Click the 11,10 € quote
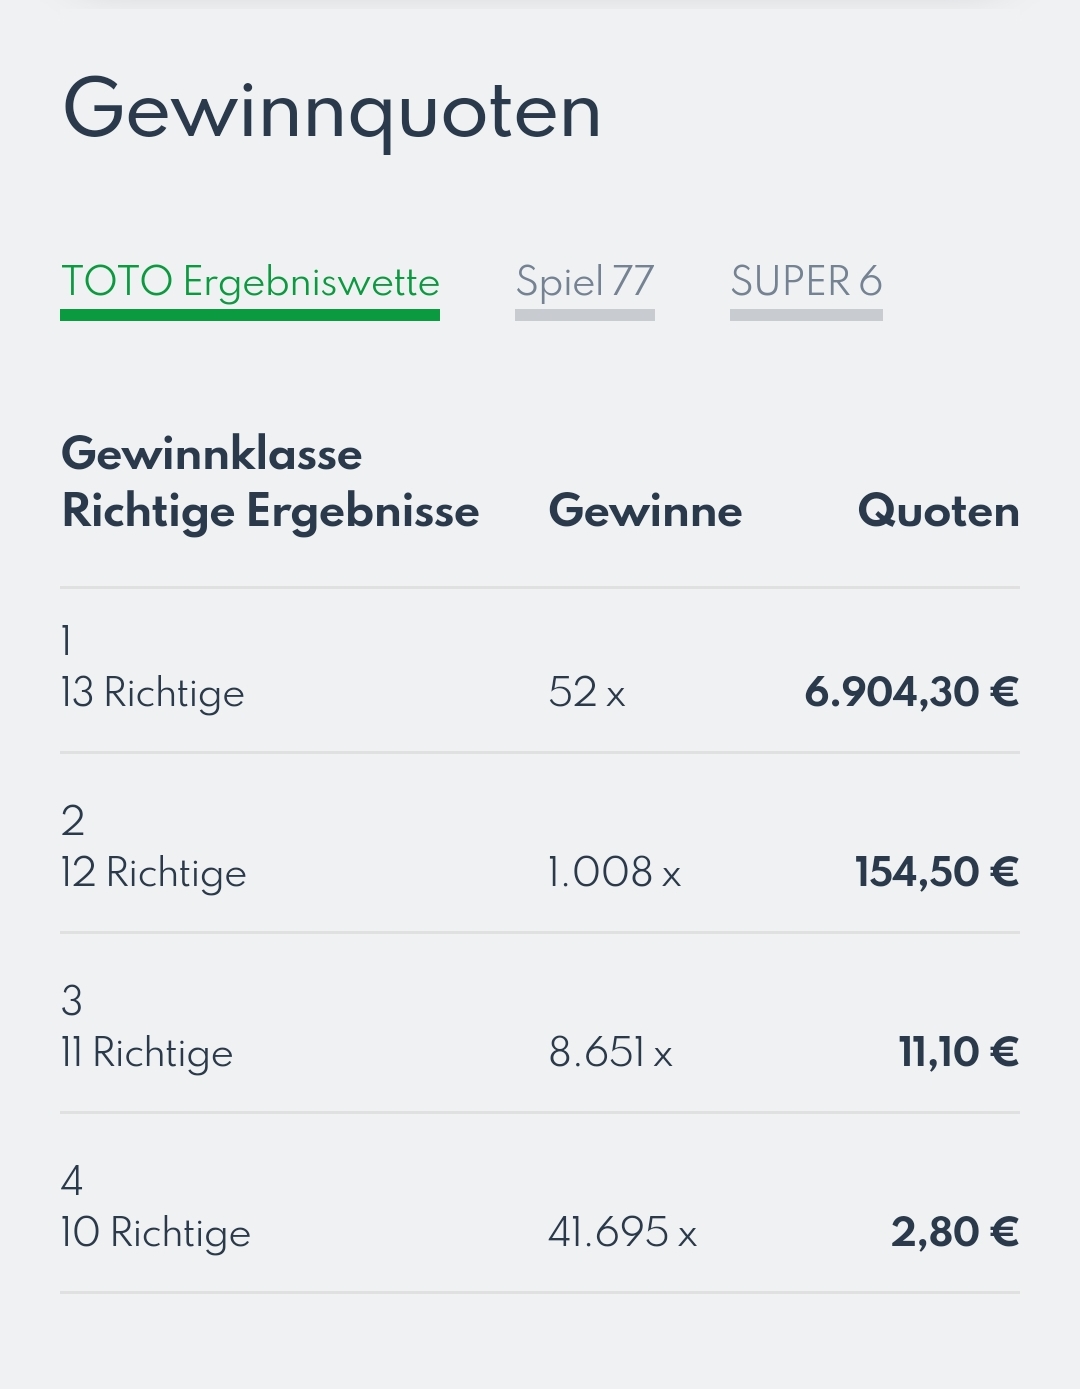 (958, 1052)
